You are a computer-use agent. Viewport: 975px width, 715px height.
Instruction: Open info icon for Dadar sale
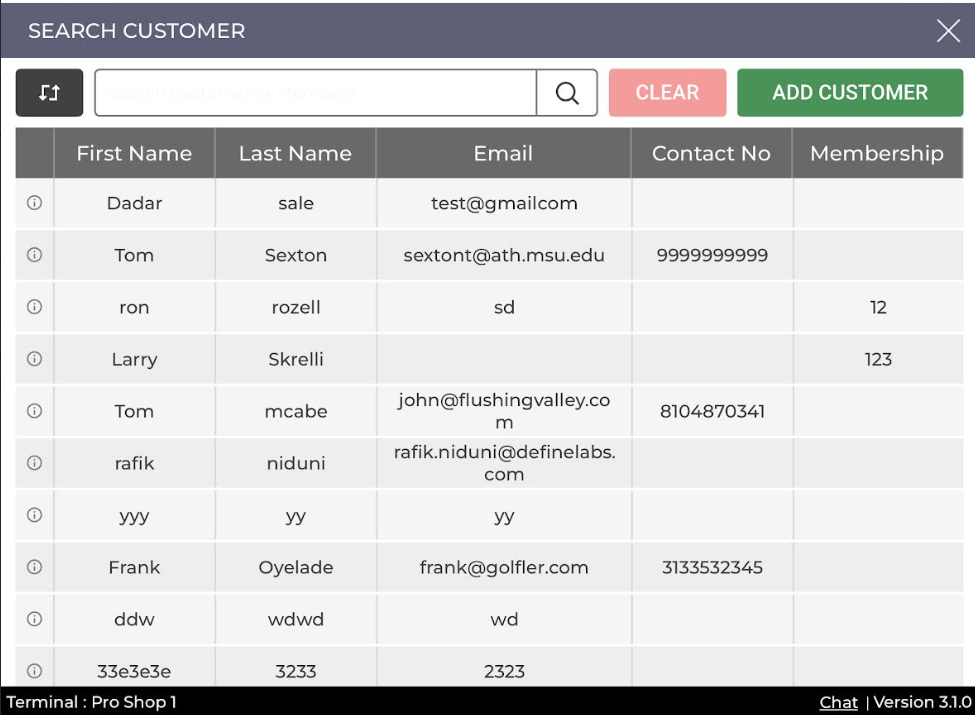click(34, 203)
